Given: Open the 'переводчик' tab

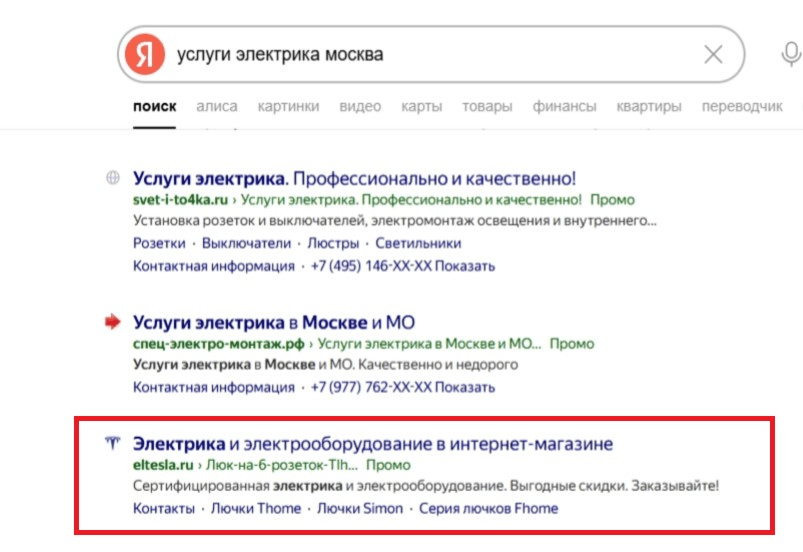Looking at the screenshot, I should point(742,107).
